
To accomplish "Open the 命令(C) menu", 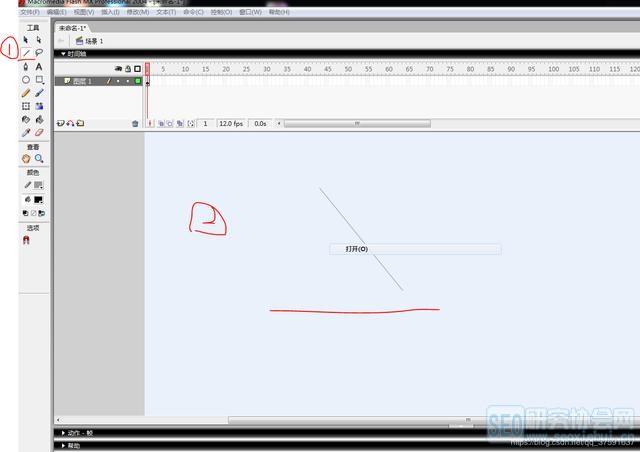I will 193,12.
